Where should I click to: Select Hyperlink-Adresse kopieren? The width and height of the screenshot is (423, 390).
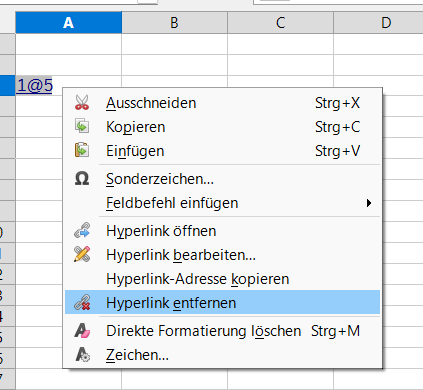tap(222, 279)
